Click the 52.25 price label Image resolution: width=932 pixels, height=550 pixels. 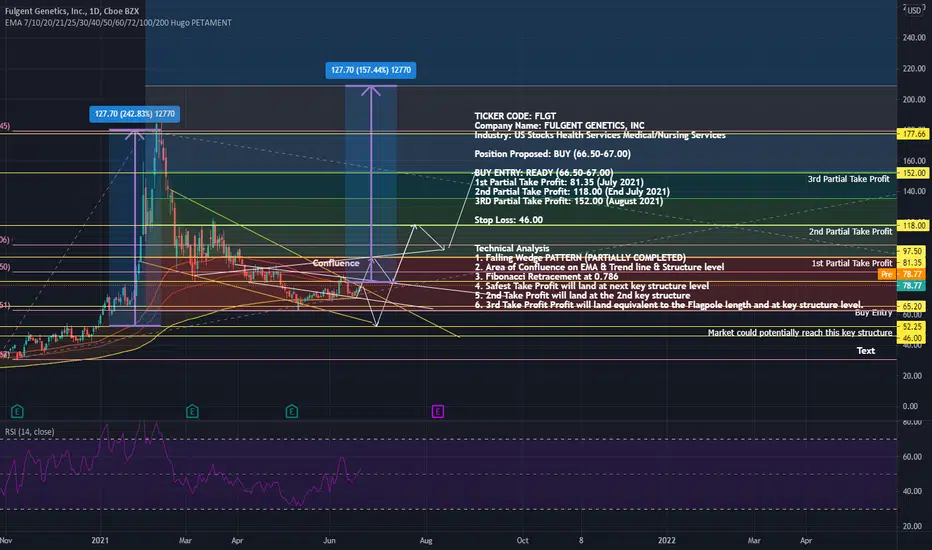[912, 327]
